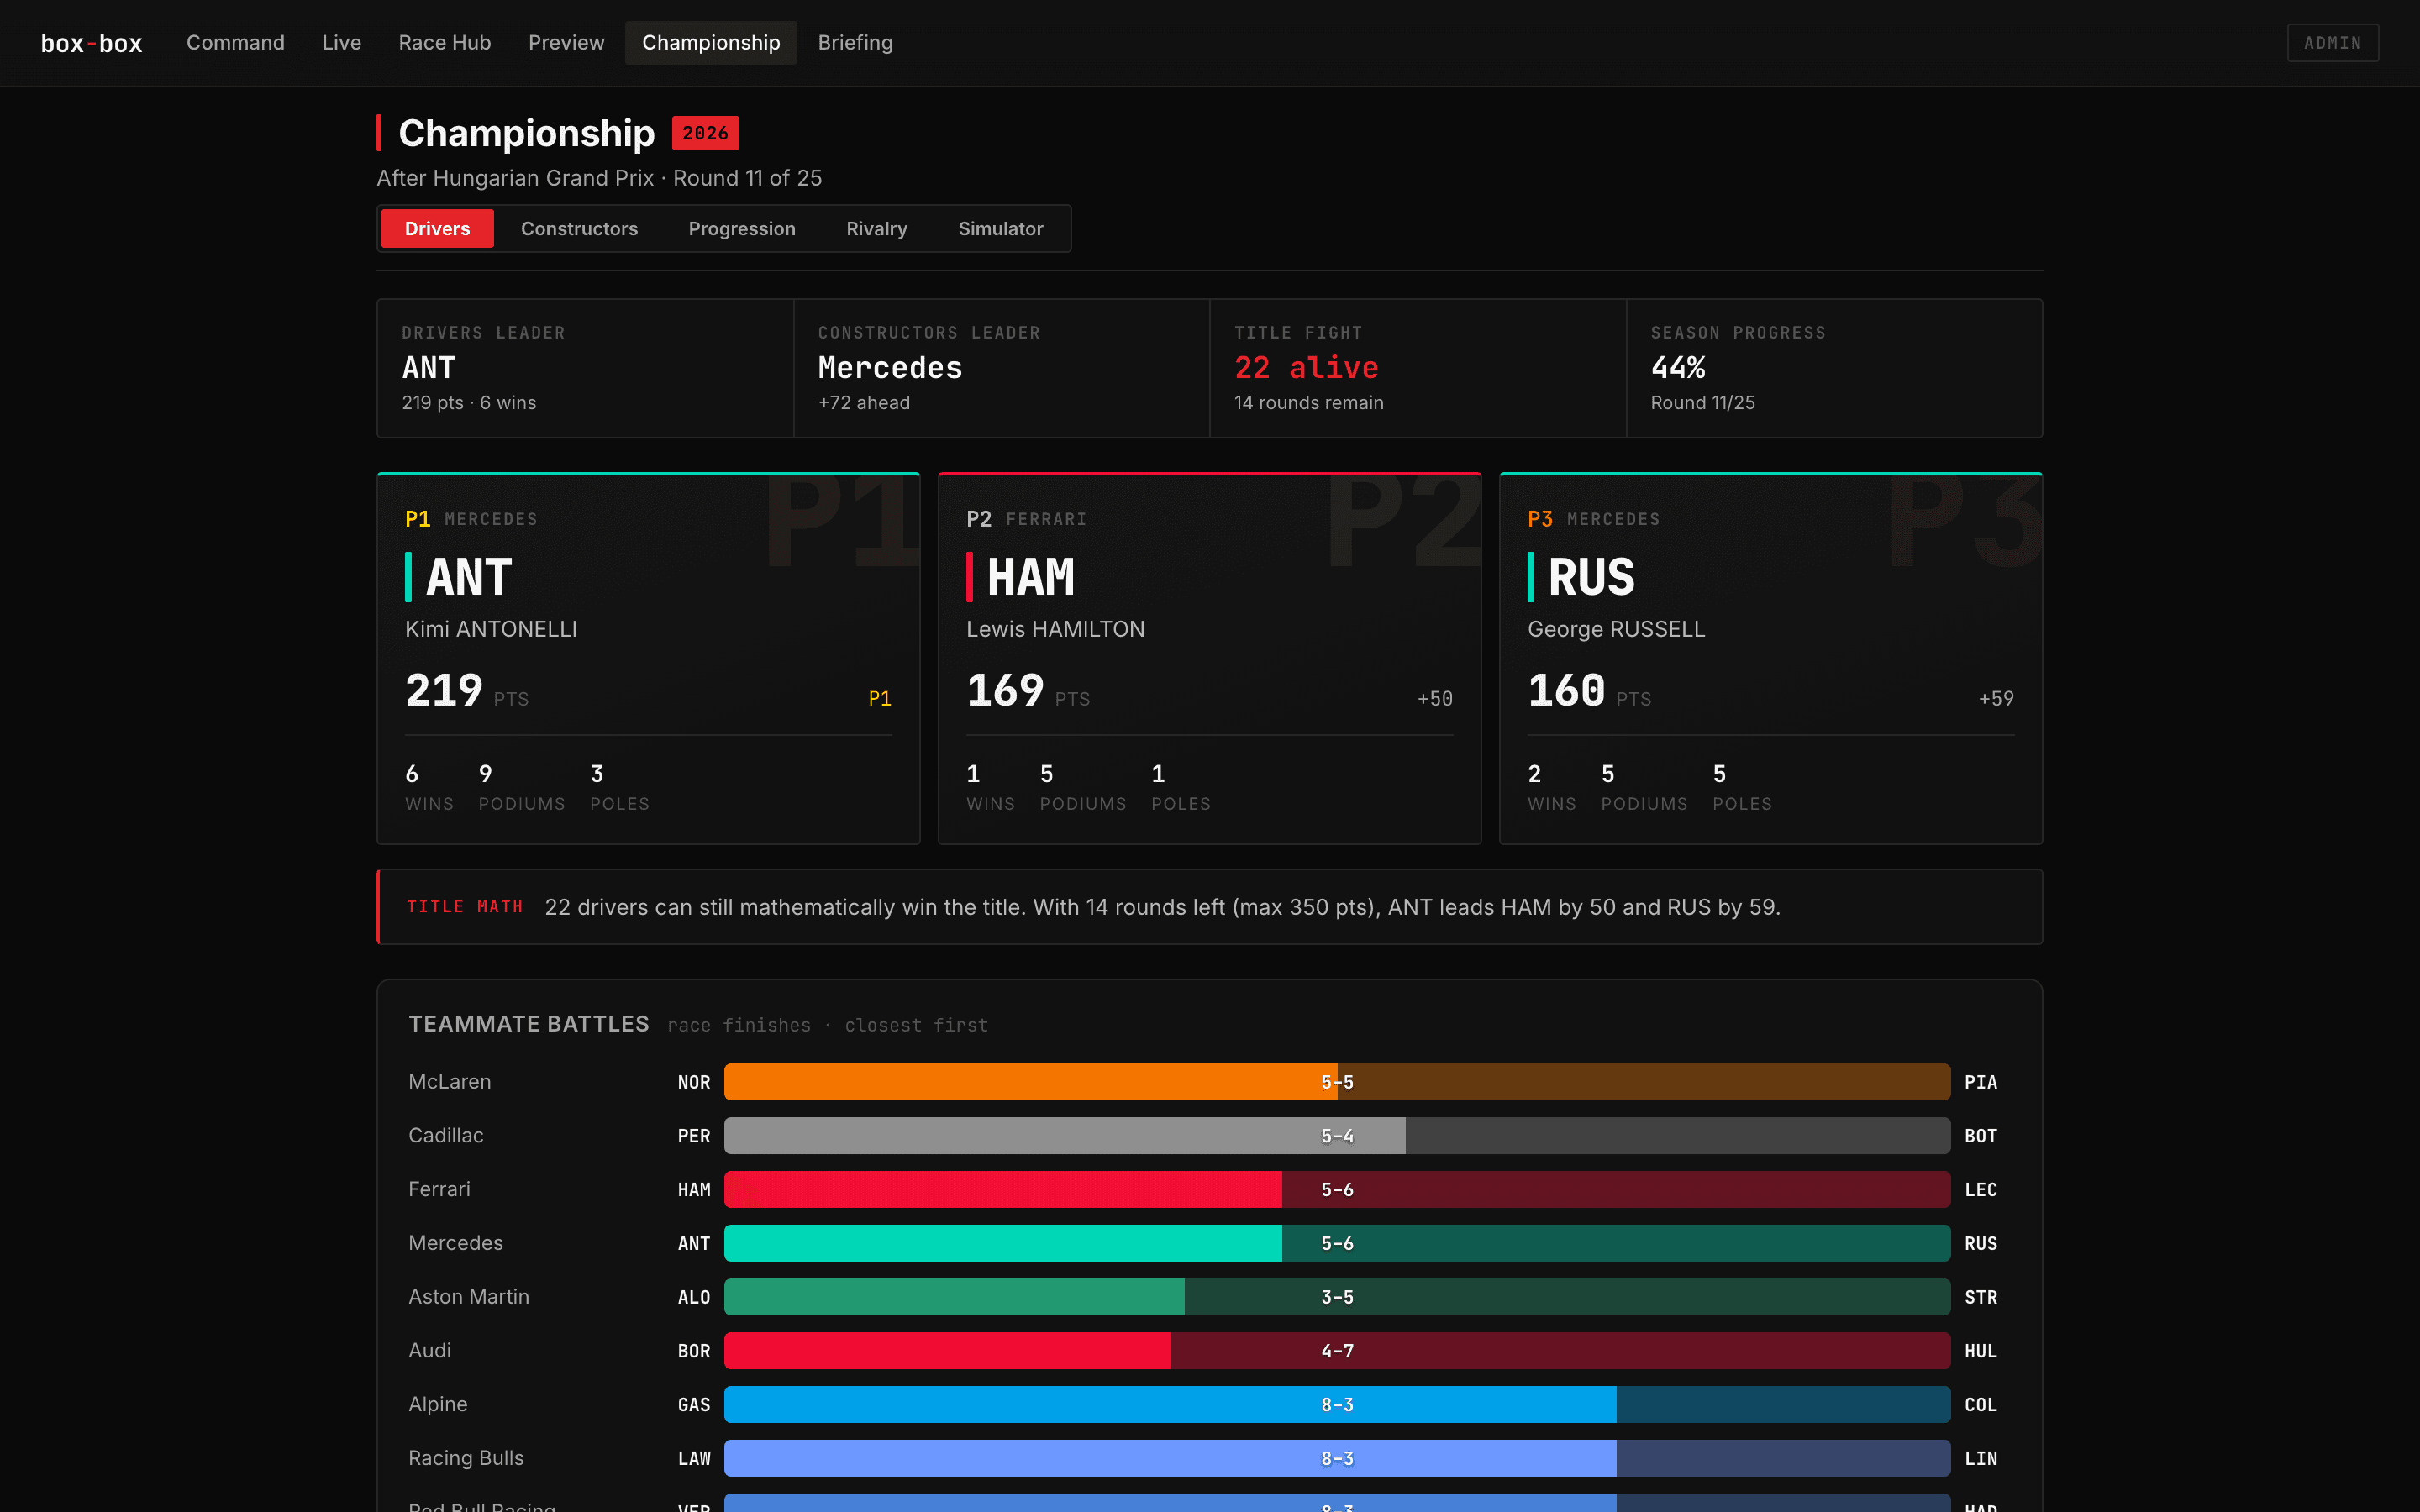Click the Racing Bulls 8-3 battle bar
Screen dimensions: 2420x1512
pyautogui.click(x=1337, y=1458)
